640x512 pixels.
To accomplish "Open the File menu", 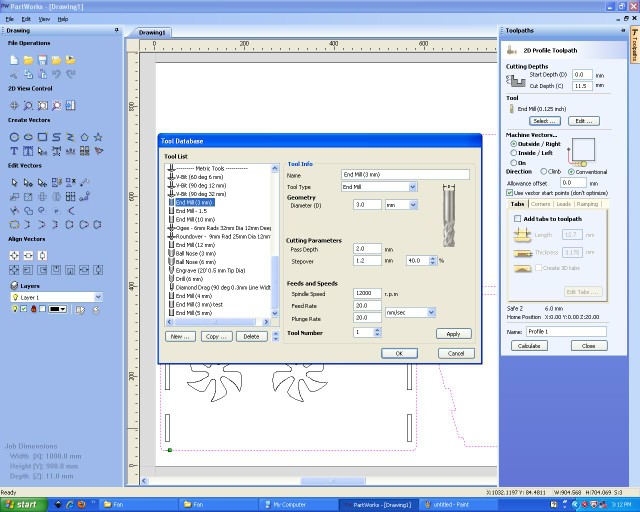I will pos(10,19).
